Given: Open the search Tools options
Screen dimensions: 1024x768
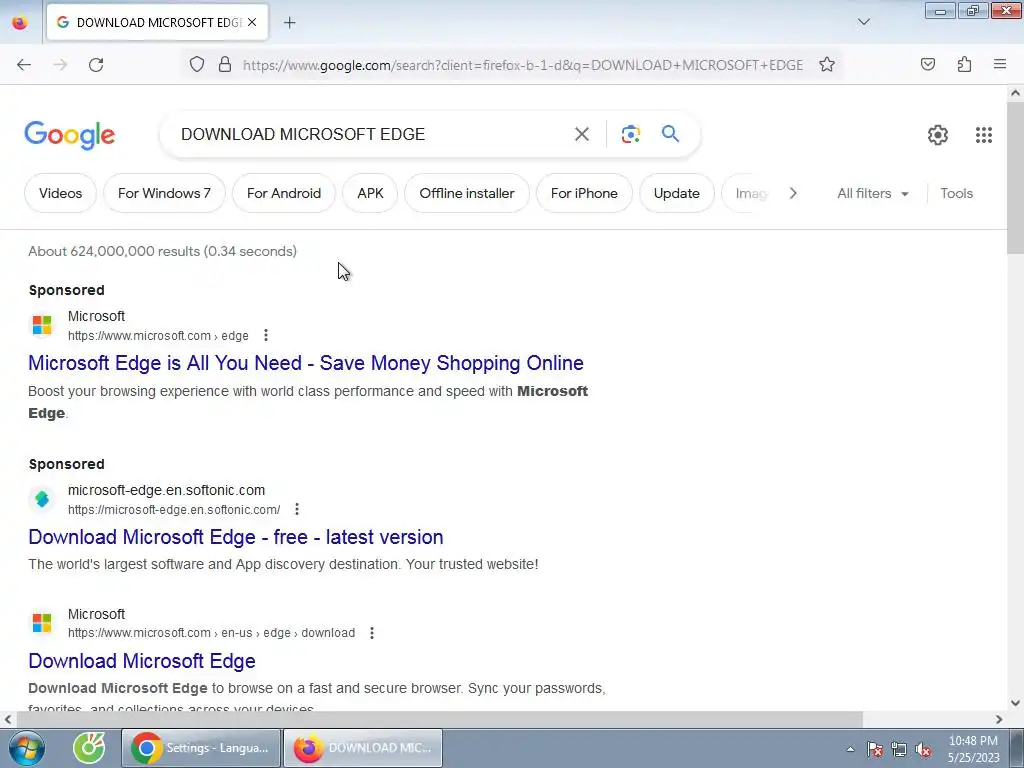Looking at the screenshot, I should click(x=956, y=193).
